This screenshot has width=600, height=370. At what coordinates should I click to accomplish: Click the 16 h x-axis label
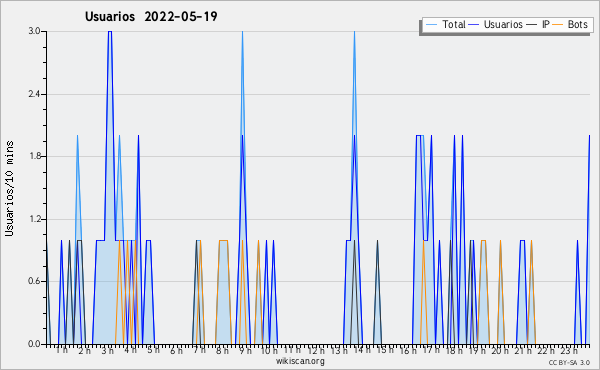[x=408, y=350]
